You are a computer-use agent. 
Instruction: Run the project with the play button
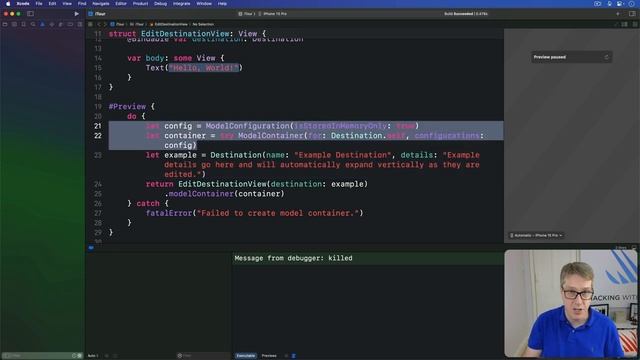pos(76,13)
